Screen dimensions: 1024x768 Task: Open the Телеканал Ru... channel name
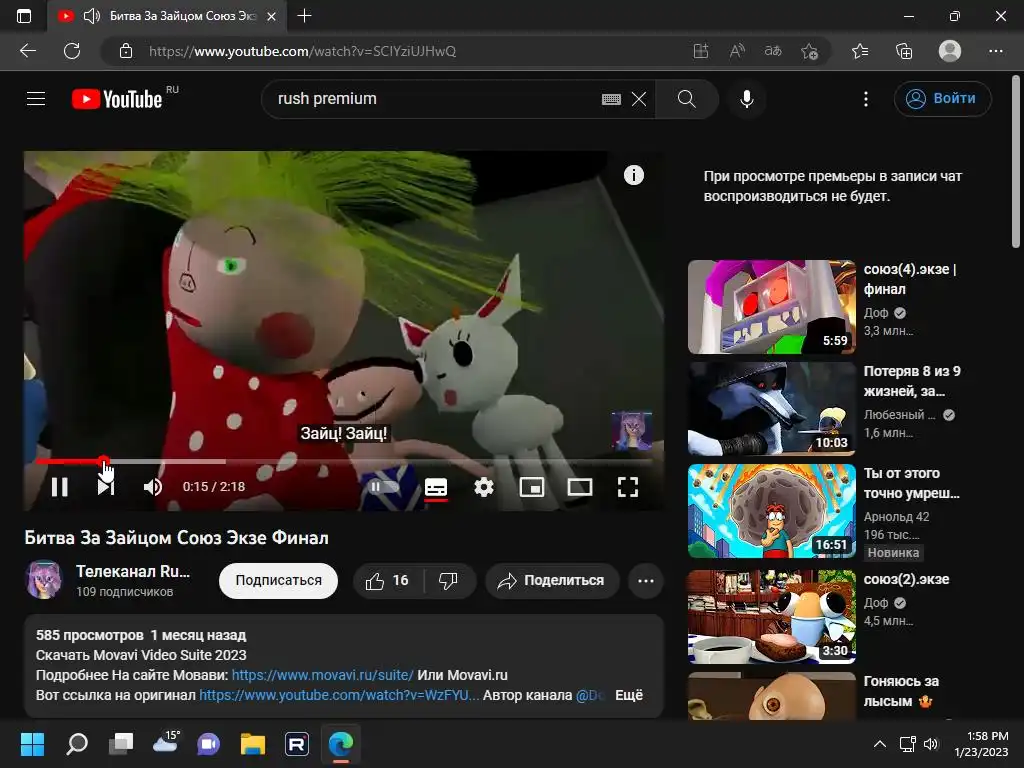(x=133, y=571)
